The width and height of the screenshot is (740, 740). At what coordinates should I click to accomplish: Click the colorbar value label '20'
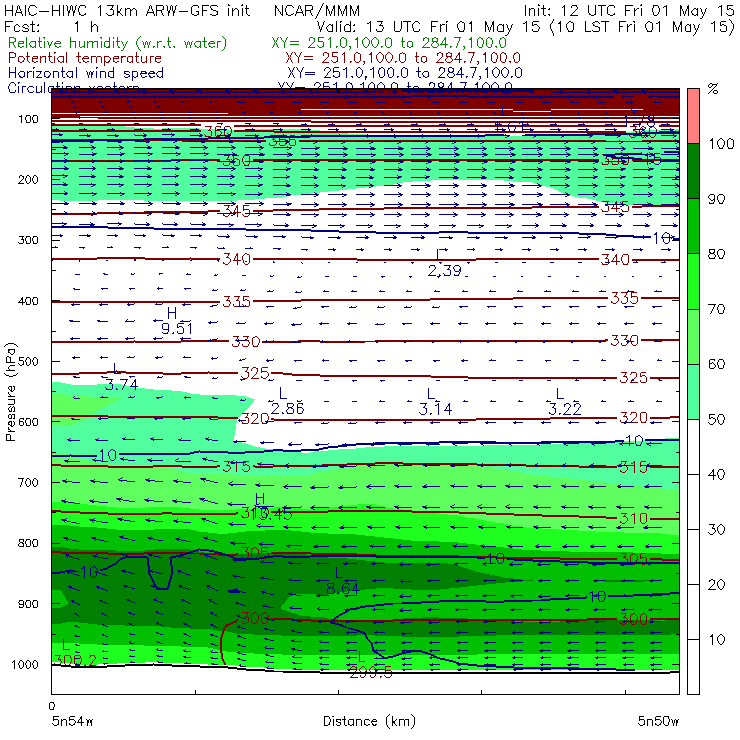[x=716, y=585]
